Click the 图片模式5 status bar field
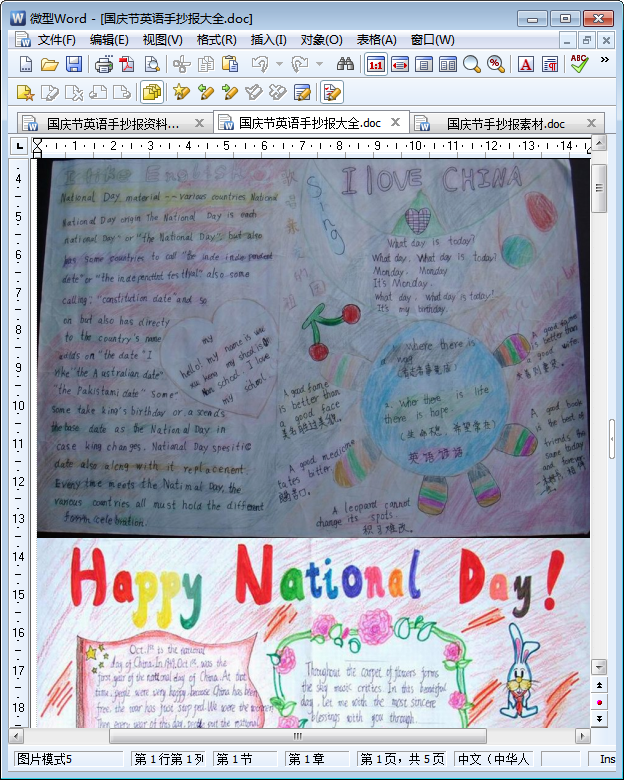This screenshot has height=780, width=624. [x=69, y=759]
